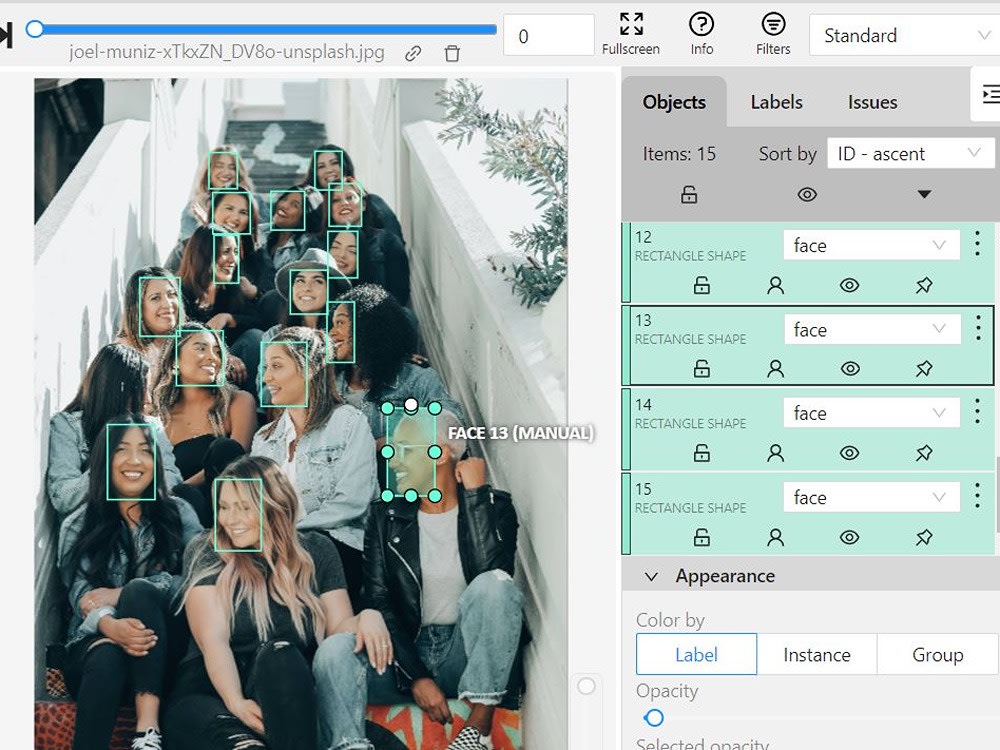Image resolution: width=1000 pixels, height=750 pixels.
Task: Select Instance in the Color by options
Action: tap(817, 654)
